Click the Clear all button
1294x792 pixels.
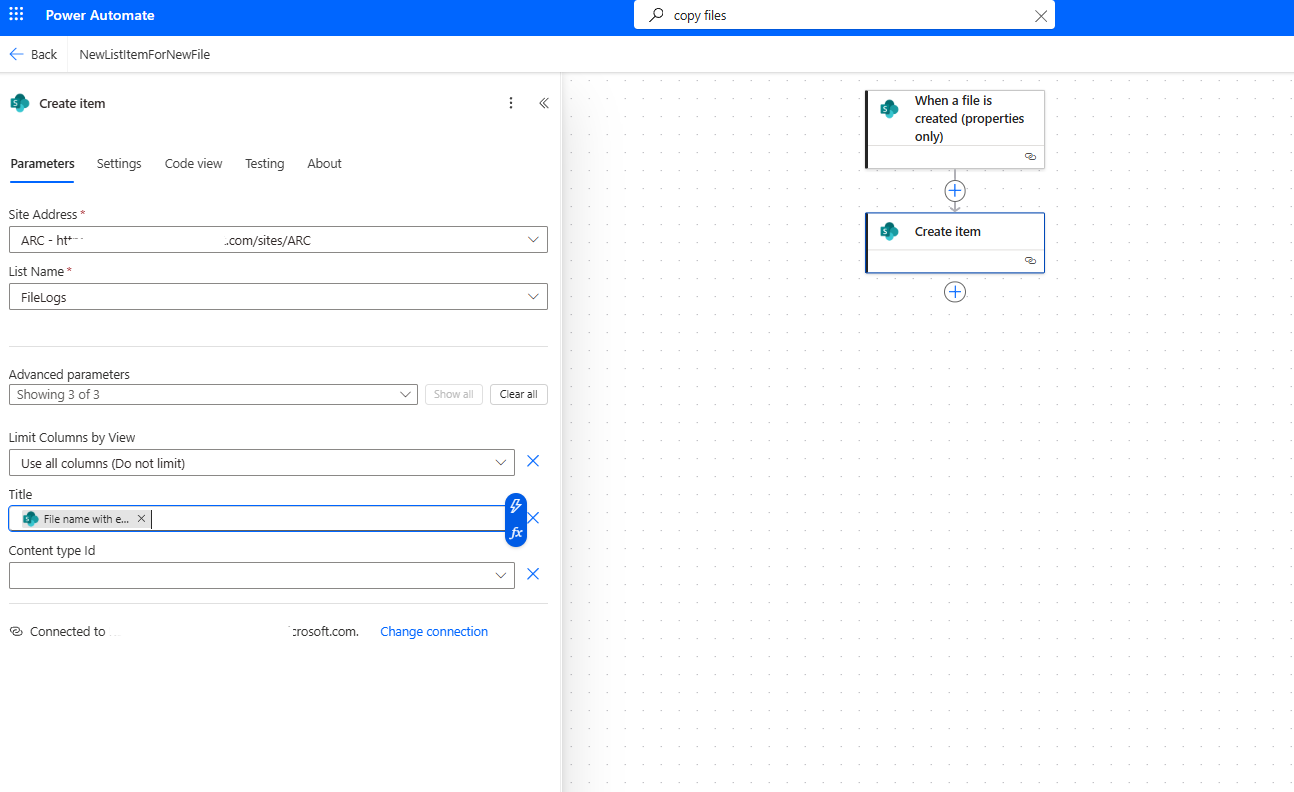518,395
